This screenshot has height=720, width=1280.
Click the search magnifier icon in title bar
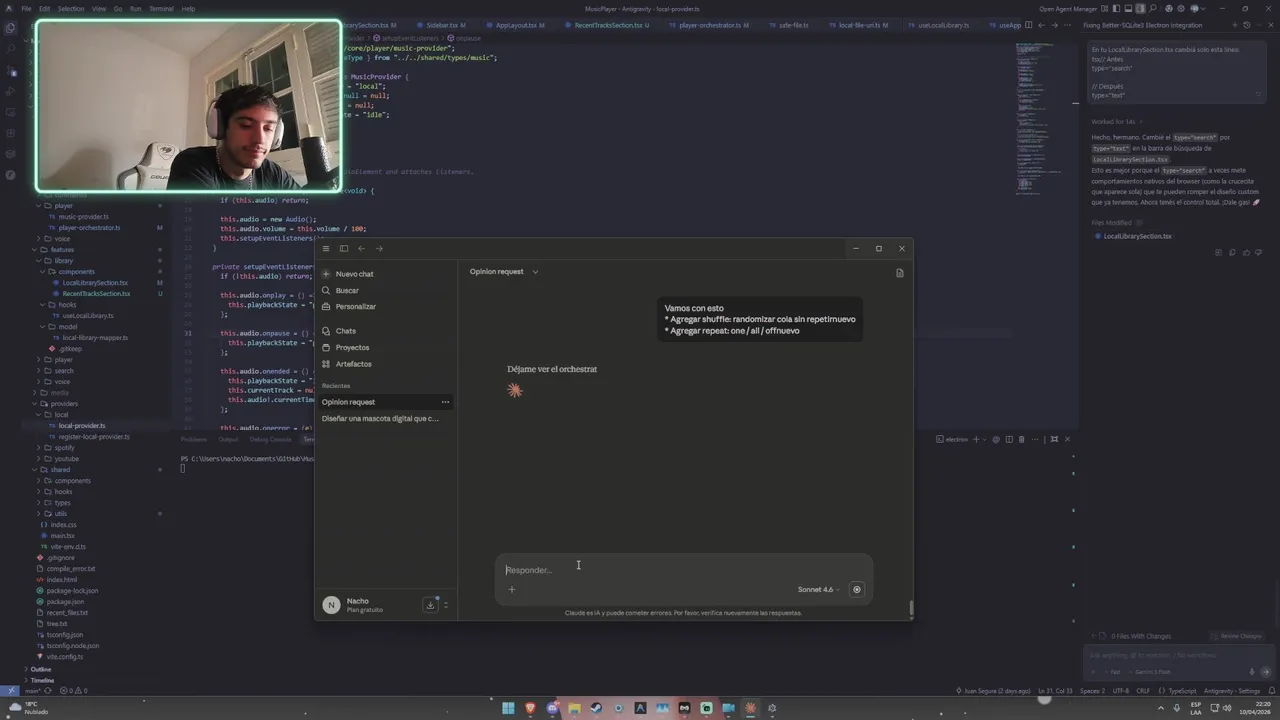pyautogui.click(x=1153, y=8)
